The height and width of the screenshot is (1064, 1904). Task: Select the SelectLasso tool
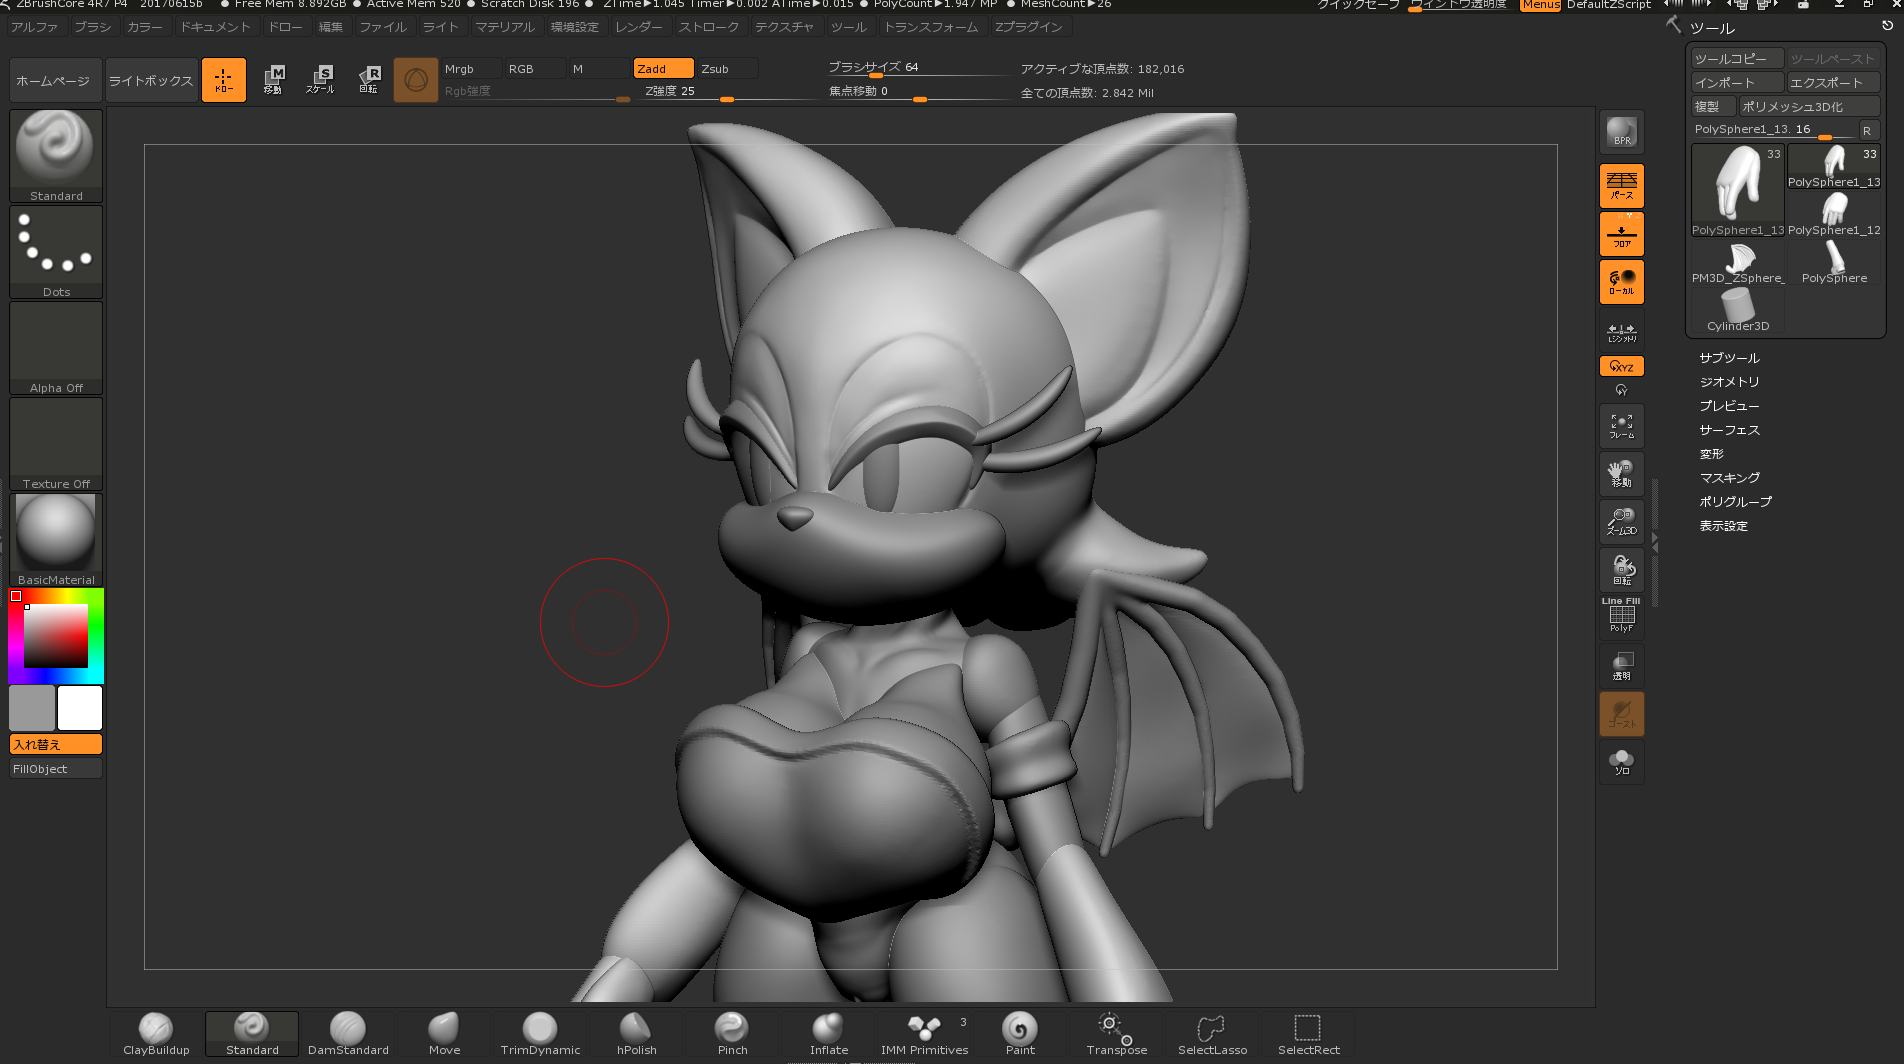click(1212, 1033)
